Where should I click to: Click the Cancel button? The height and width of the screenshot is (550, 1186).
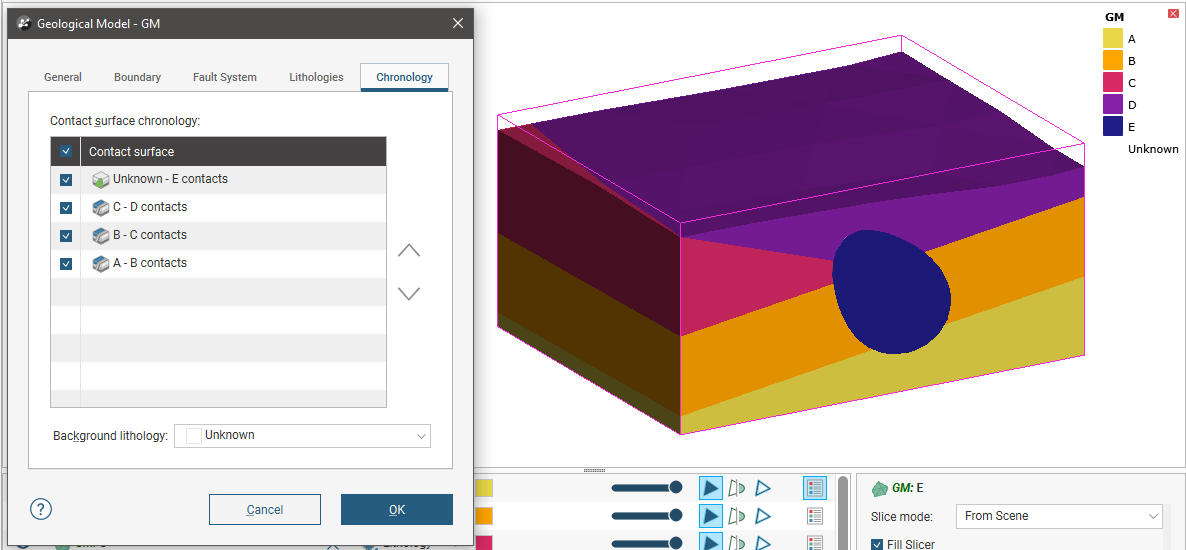click(x=265, y=510)
